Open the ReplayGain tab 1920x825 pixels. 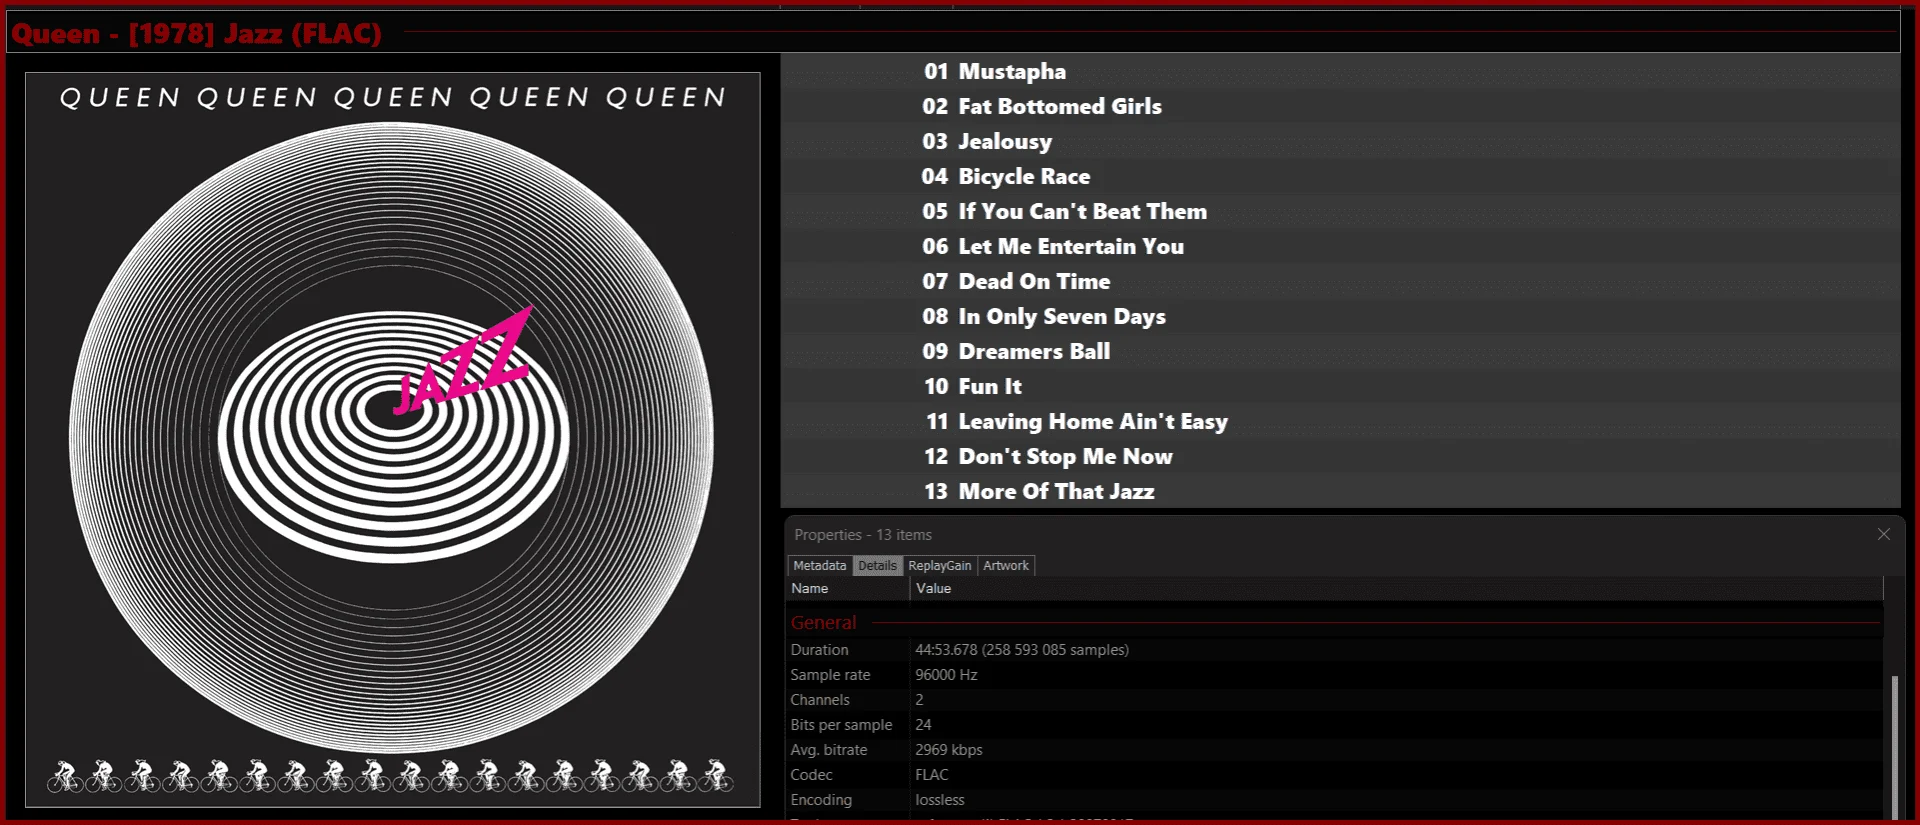tap(940, 566)
